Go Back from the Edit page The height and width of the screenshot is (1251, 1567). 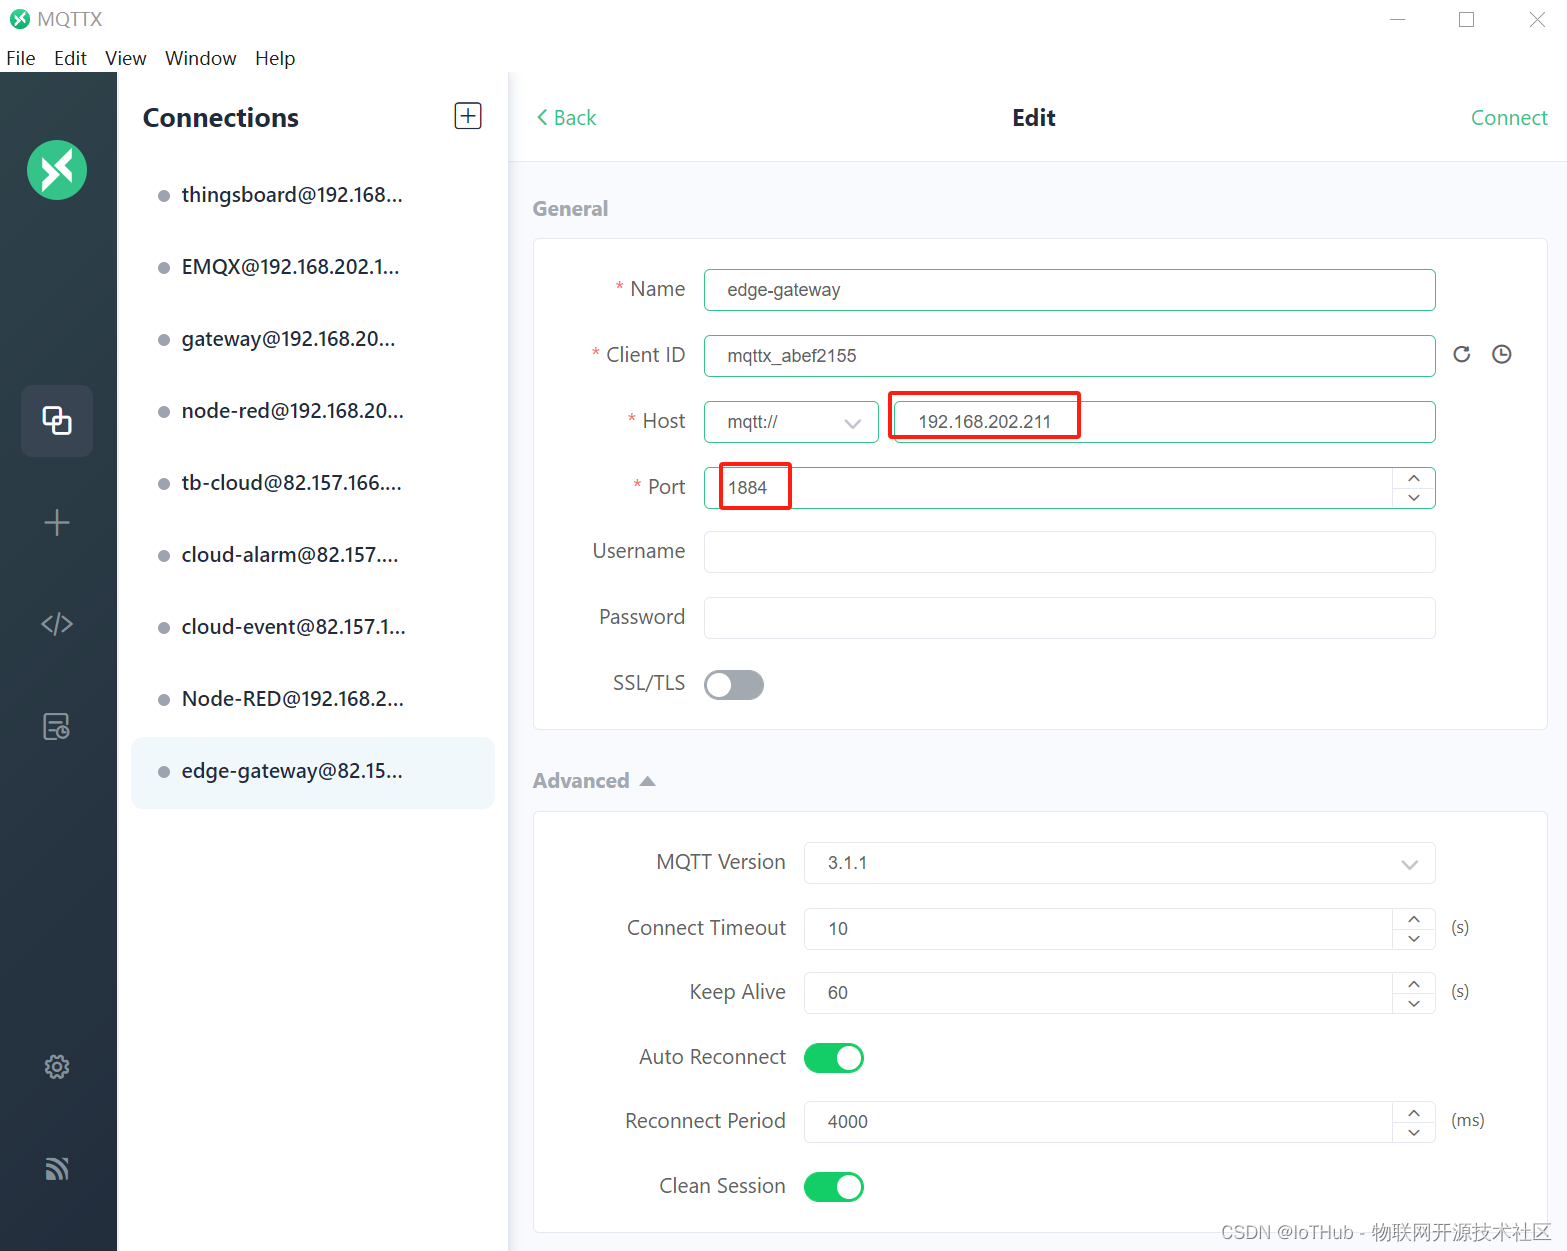tap(566, 118)
